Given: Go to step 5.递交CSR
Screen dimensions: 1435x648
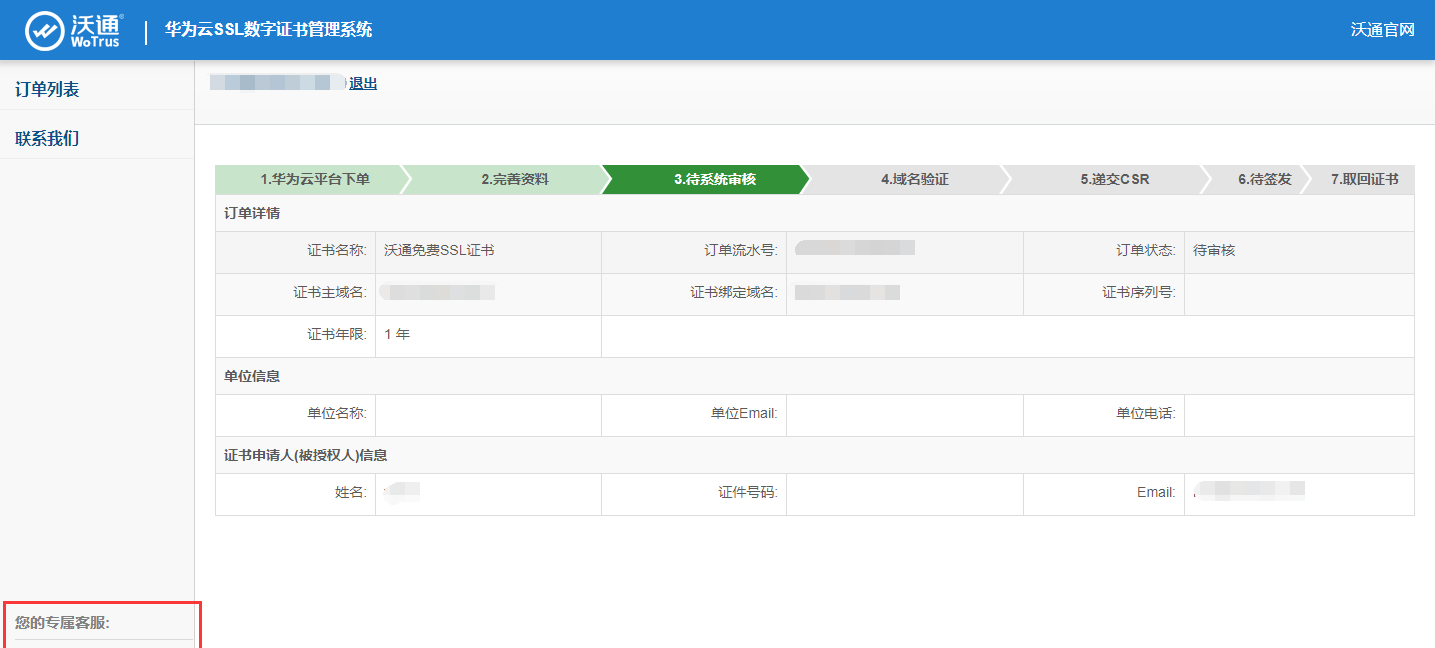Looking at the screenshot, I should click(x=1114, y=180).
